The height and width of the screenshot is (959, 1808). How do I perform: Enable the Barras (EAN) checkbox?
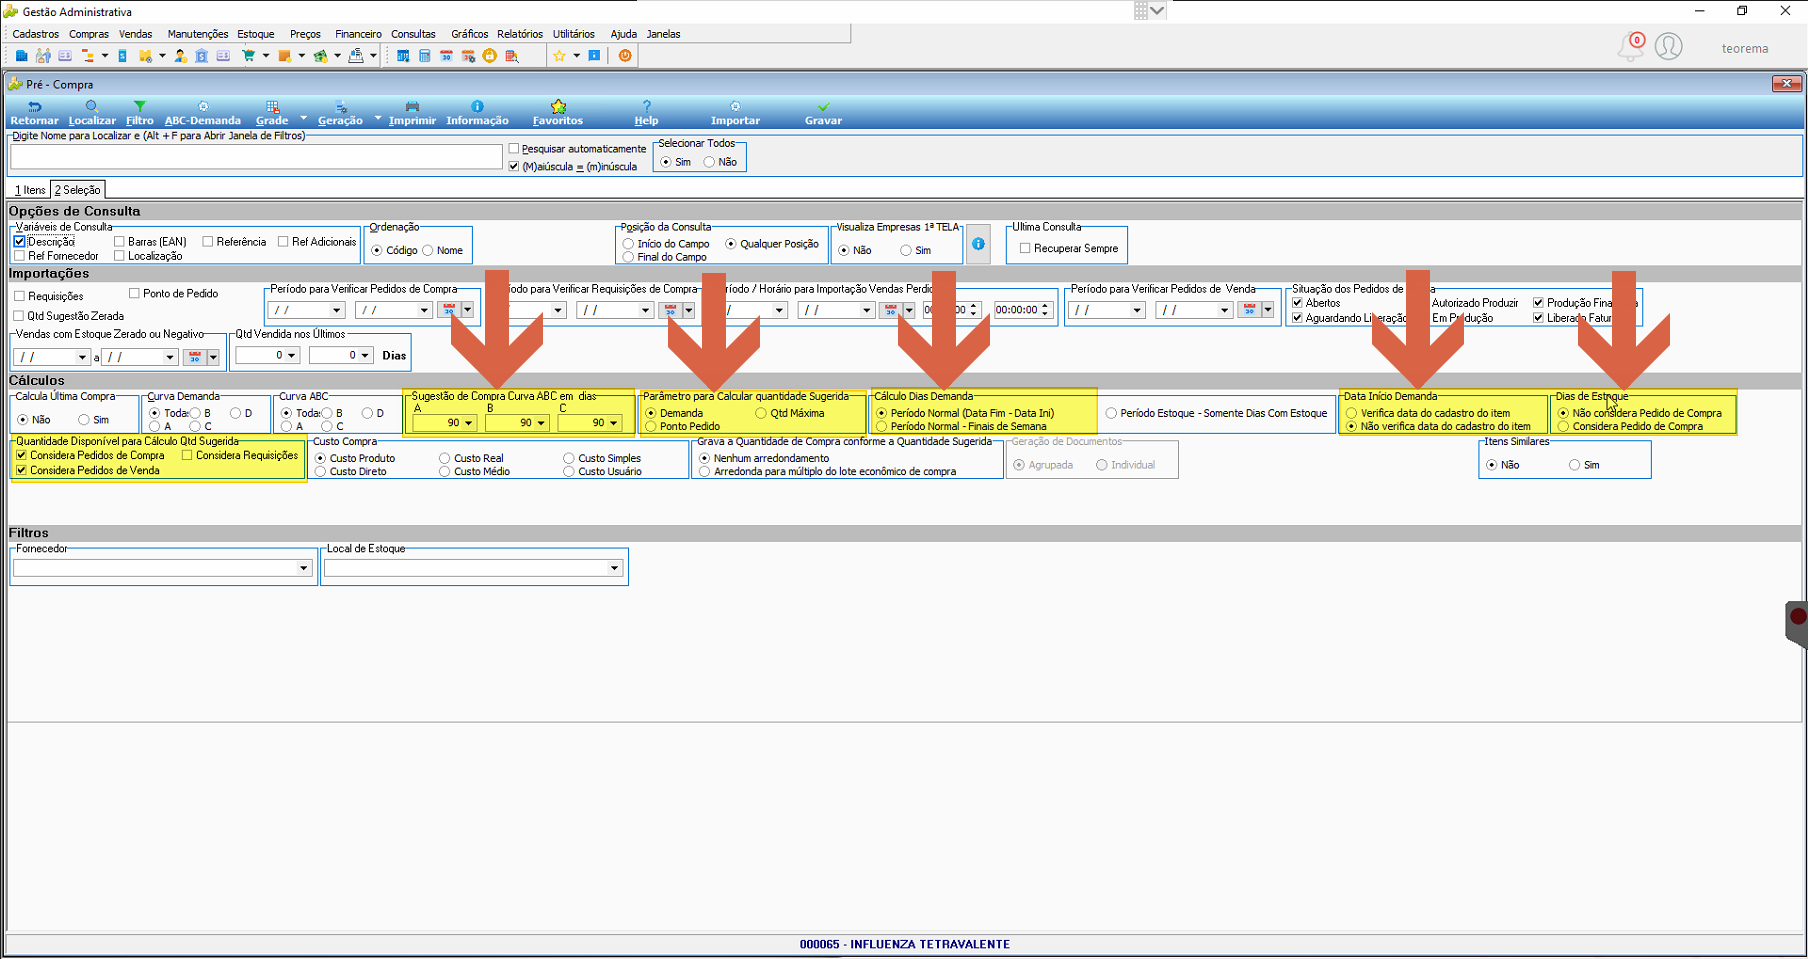click(119, 242)
